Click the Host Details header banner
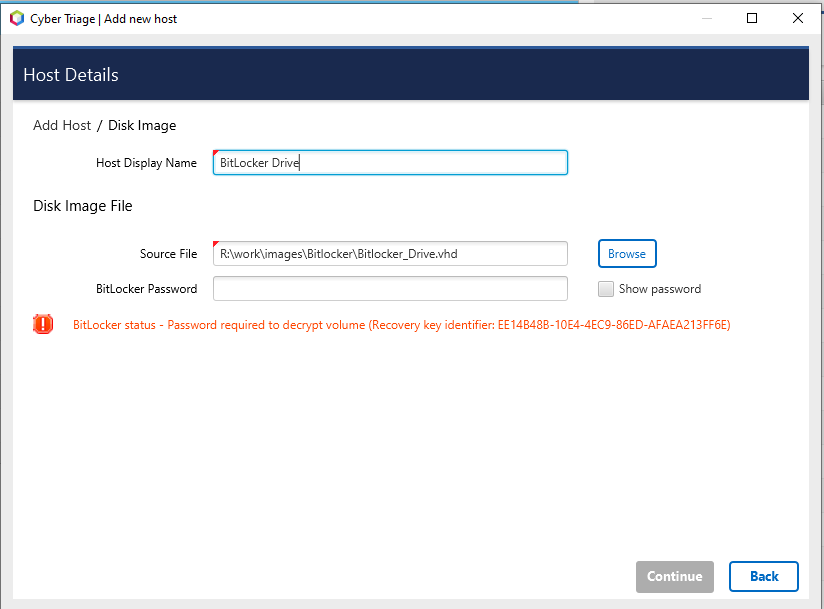Screen dimensions: 824x609 click(70, 74)
